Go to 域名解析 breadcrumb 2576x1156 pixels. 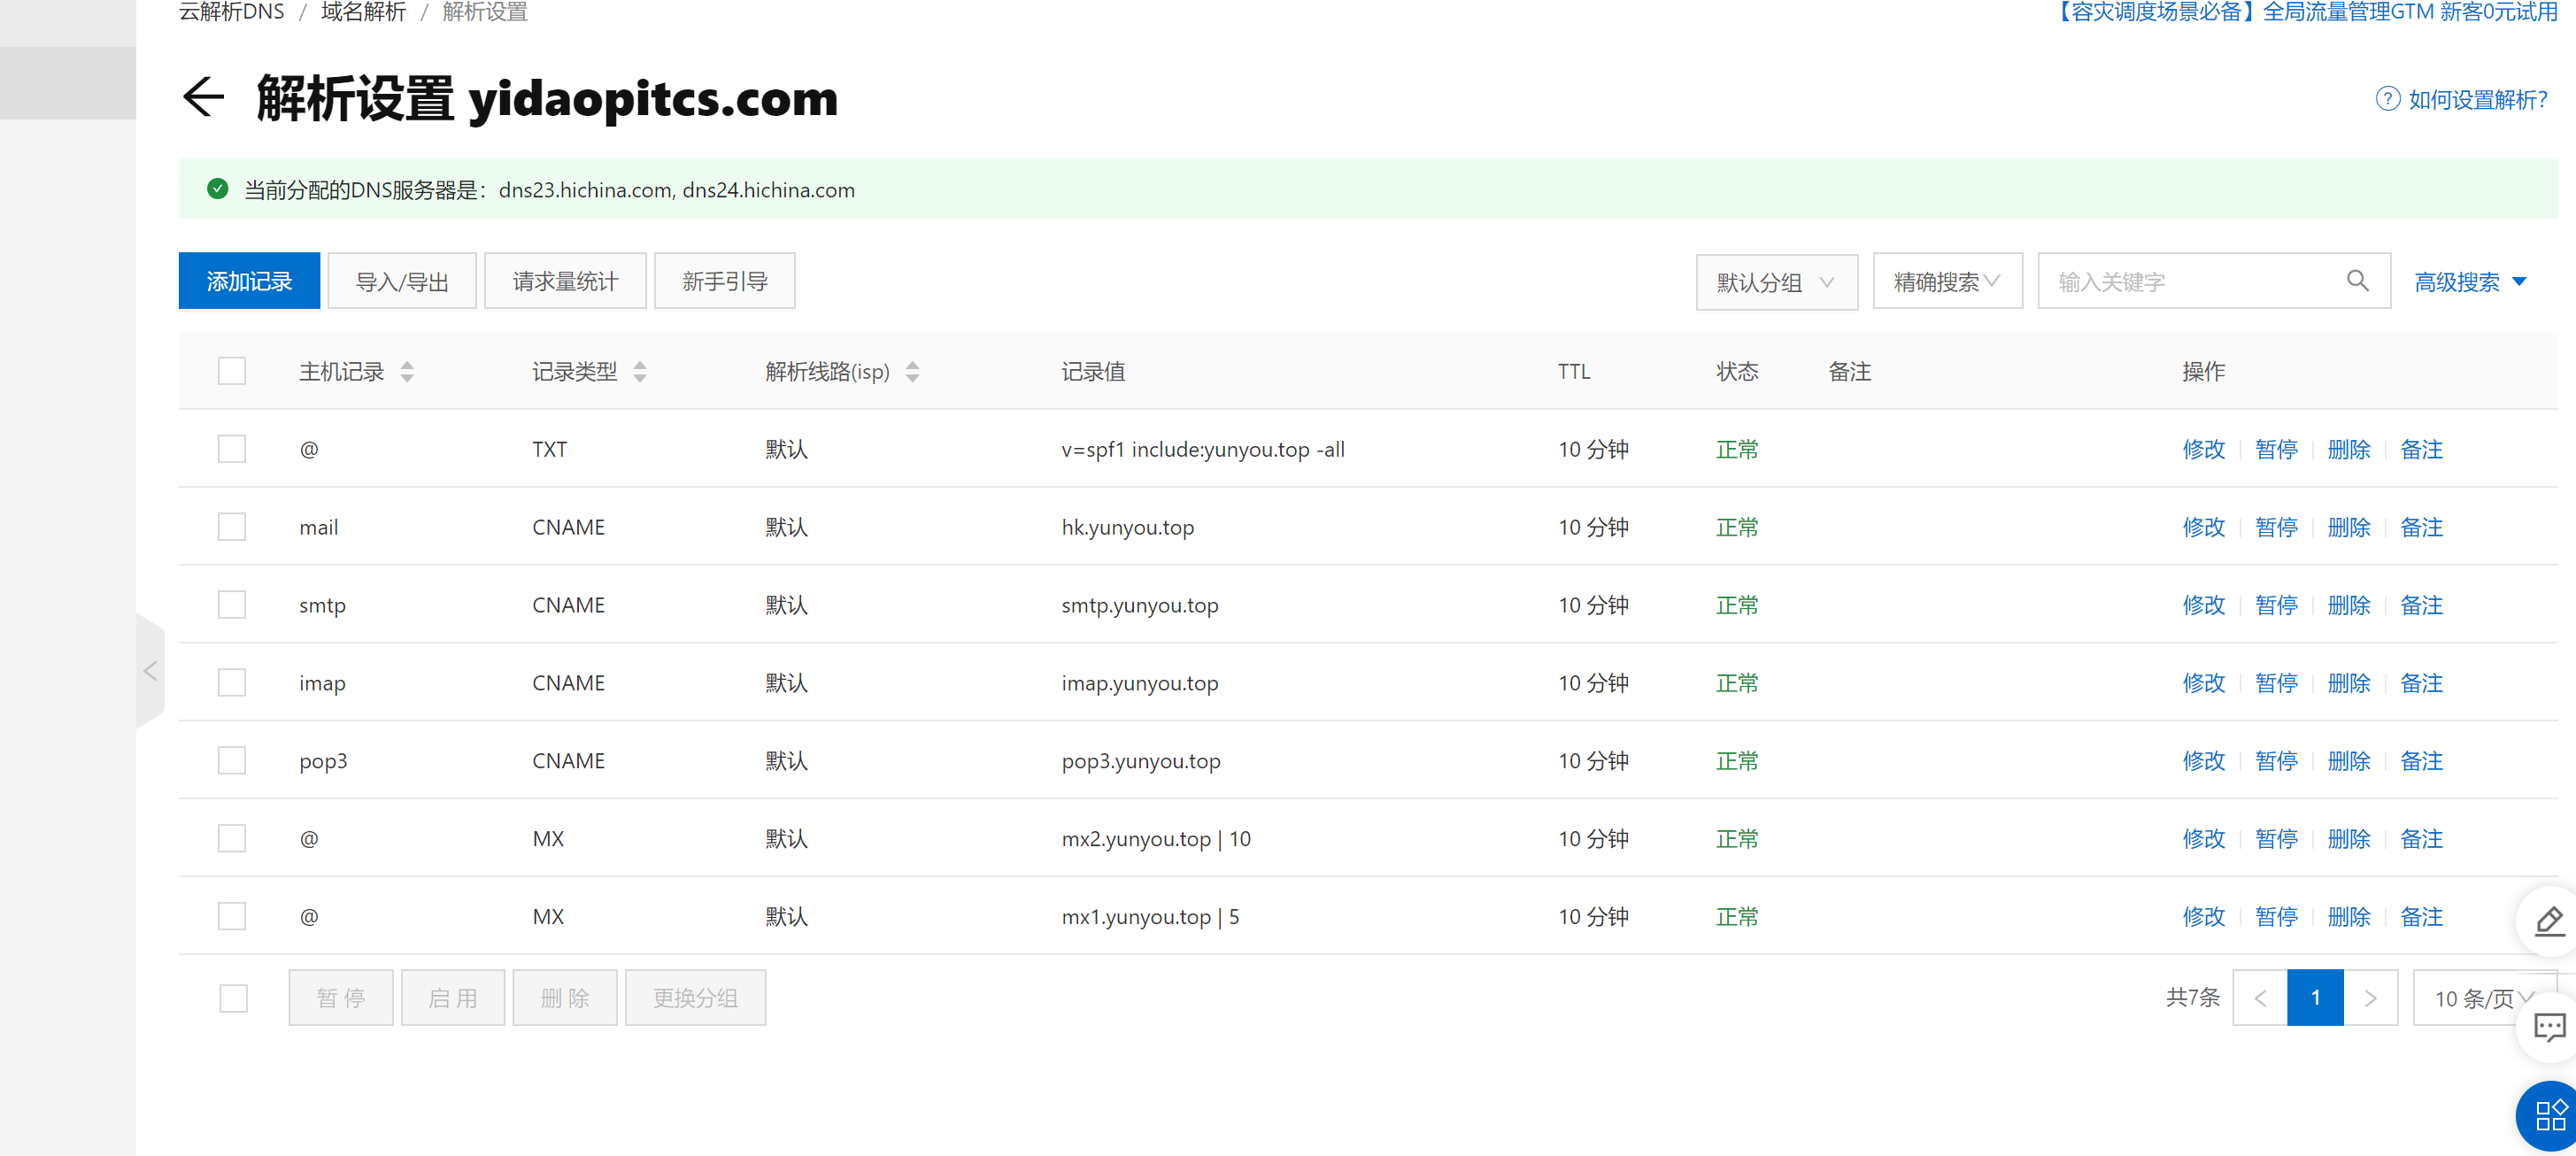[363, 12]
